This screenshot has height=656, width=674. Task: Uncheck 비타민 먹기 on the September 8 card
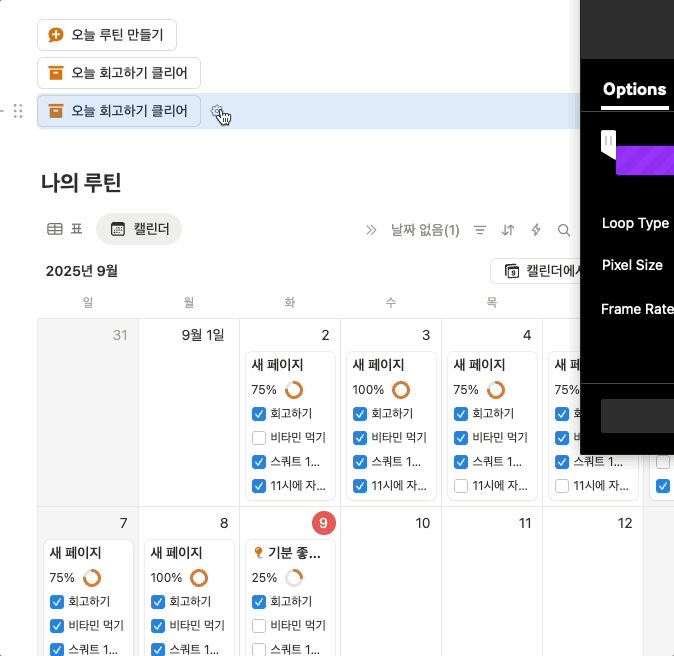tap(158, 625)
